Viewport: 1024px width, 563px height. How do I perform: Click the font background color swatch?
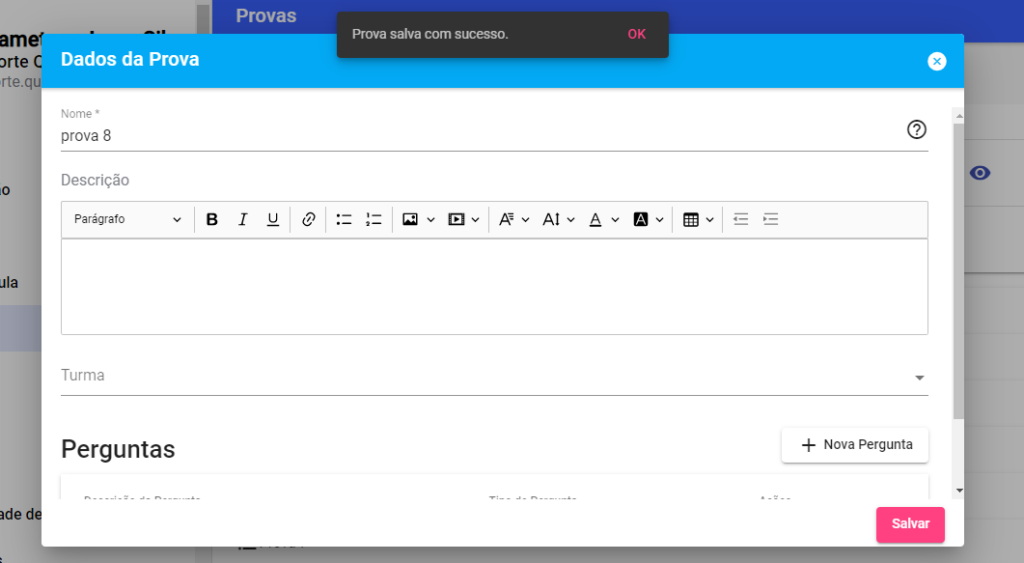point(641,219)
